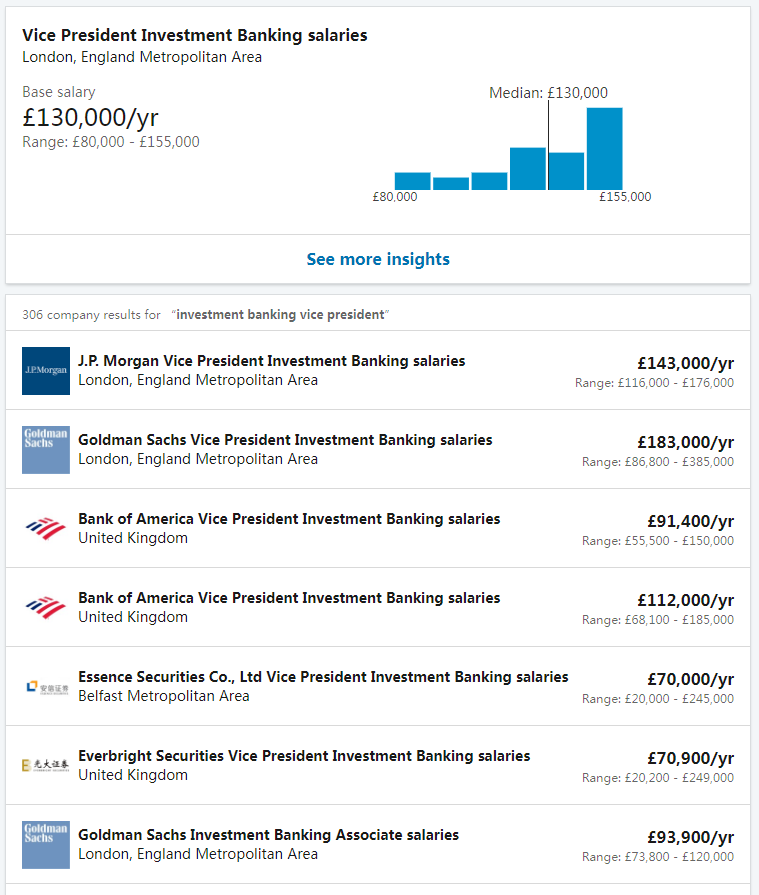The width and height of the screenshot is (759, 895).
Task: Click the £70,900/yr salary figure
Action: click(690, 758)
